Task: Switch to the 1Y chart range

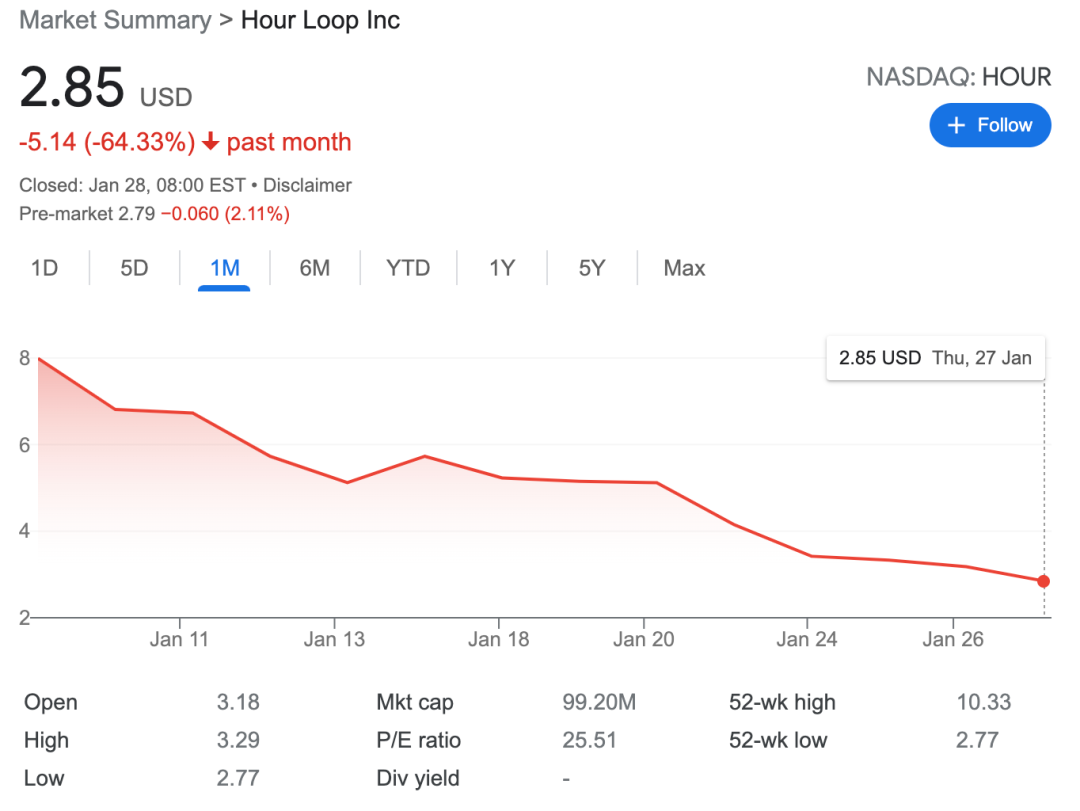Action: click(x=502, y=268)
